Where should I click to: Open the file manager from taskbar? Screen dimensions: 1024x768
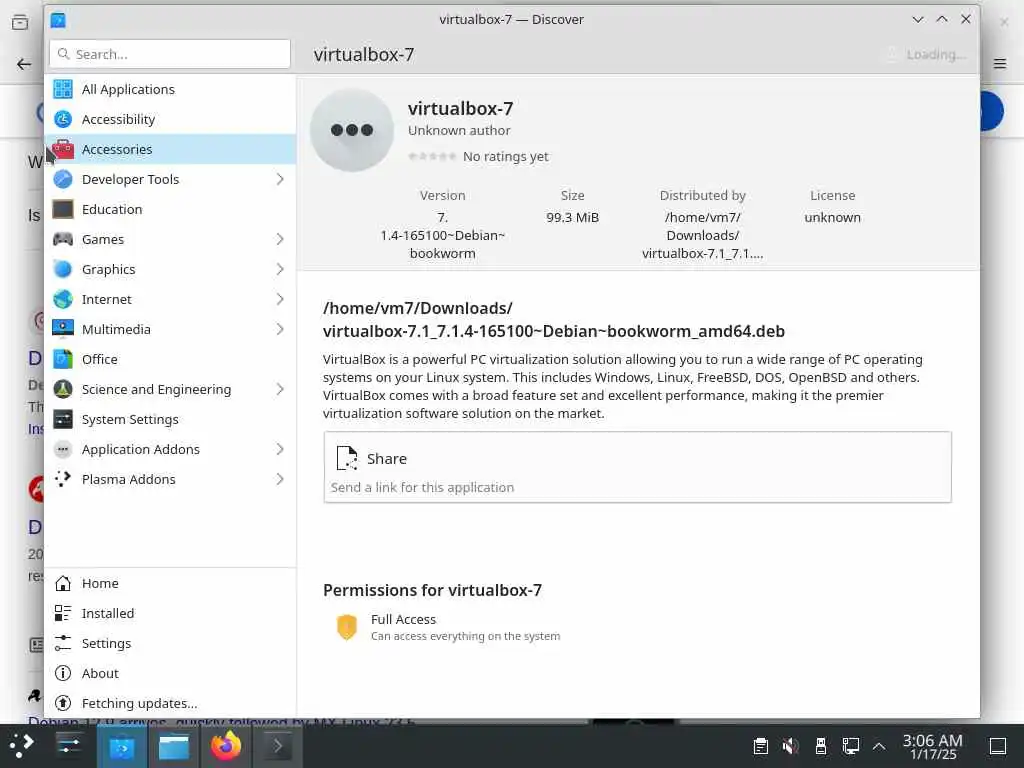[174, 746]
